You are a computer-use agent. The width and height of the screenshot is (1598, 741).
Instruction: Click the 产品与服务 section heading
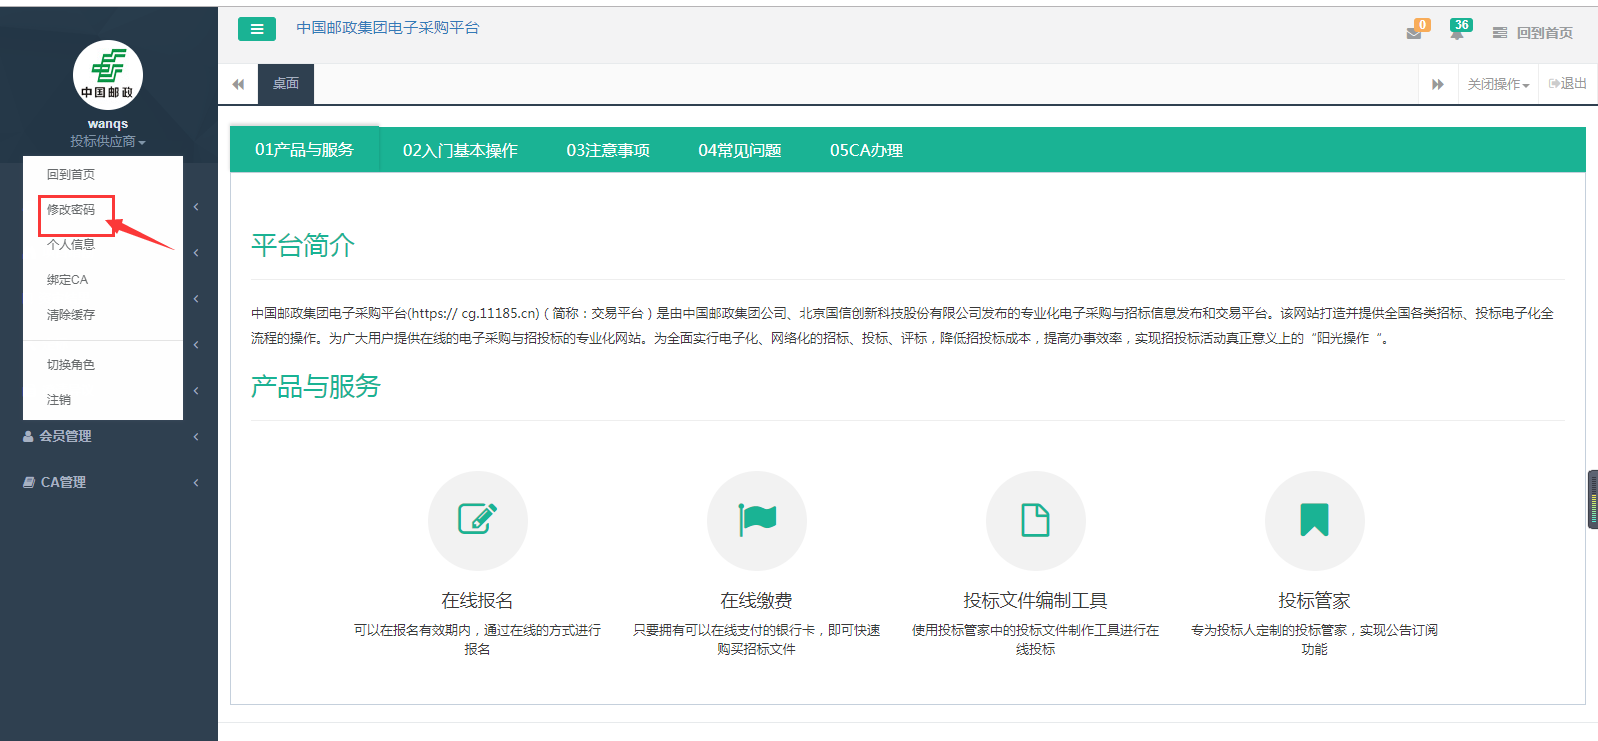point(316,386)
